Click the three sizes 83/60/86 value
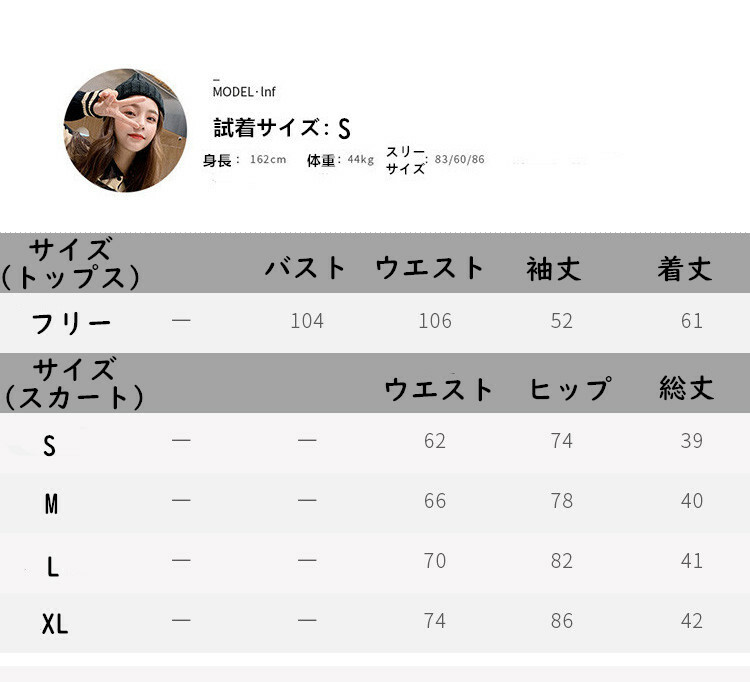This screenshot has width=750, height=682. pos(459,159)
